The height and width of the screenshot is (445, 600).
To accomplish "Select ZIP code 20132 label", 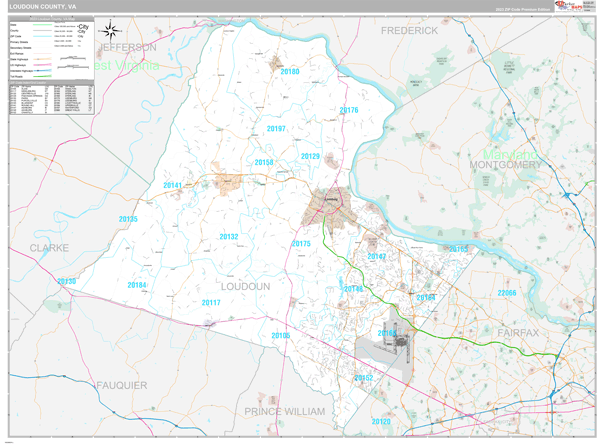I will tap(229, 237).
